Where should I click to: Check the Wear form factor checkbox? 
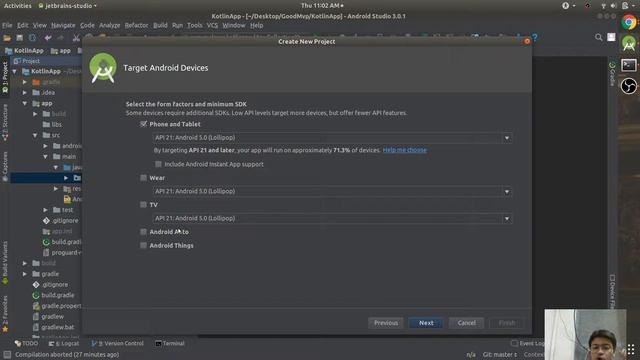143,178
